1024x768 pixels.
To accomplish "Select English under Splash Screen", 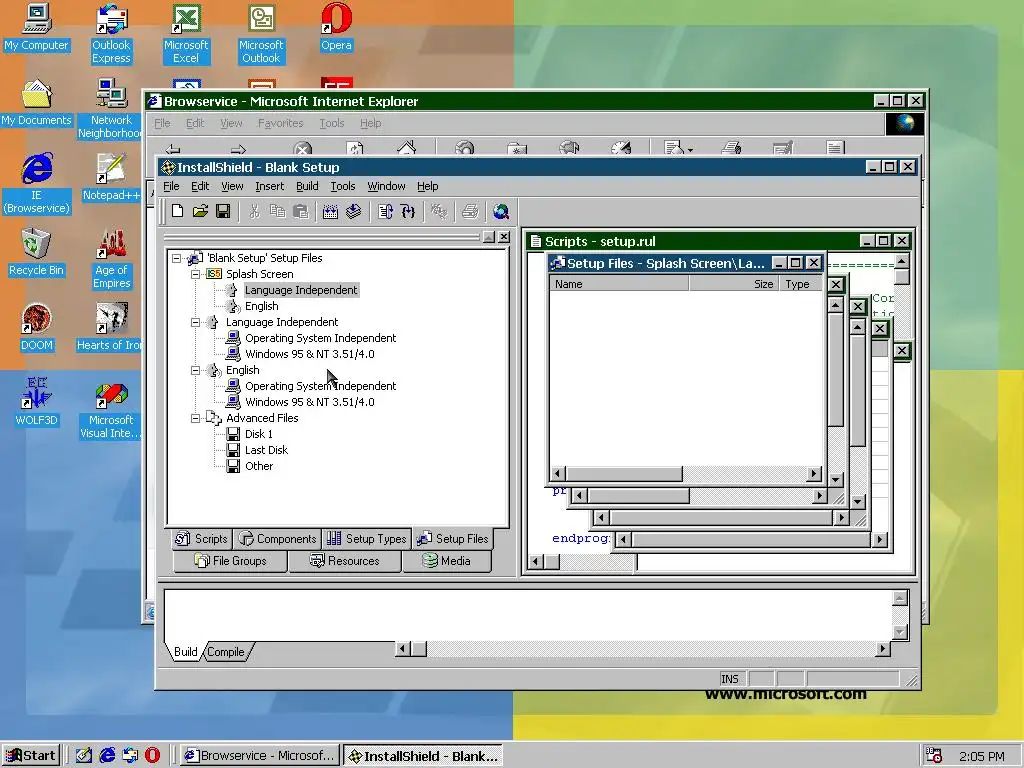I will (x=261, y=306).
